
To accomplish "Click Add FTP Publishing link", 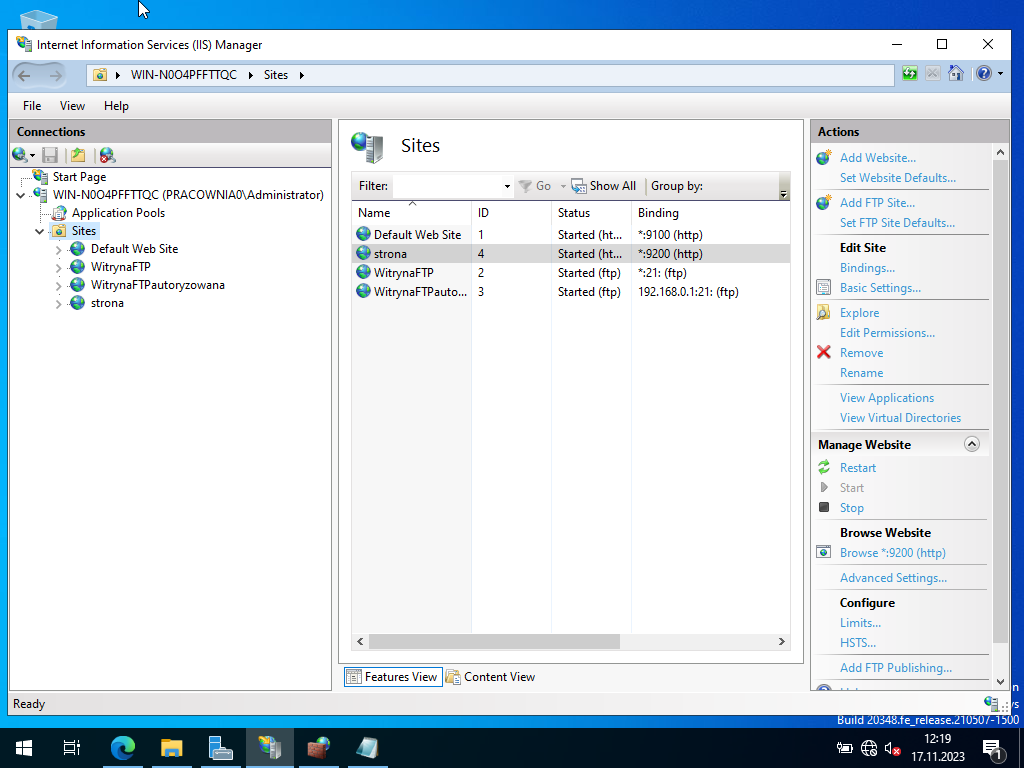I will pyautogui.click(x=895, y=667).
